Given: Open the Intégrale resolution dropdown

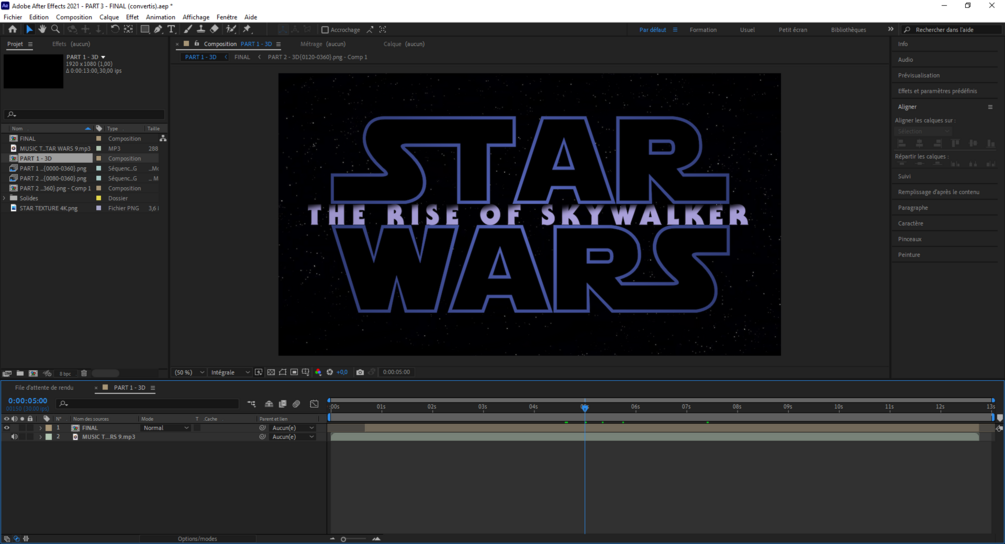Looking at the screenshot, I should tap(230, 372).
